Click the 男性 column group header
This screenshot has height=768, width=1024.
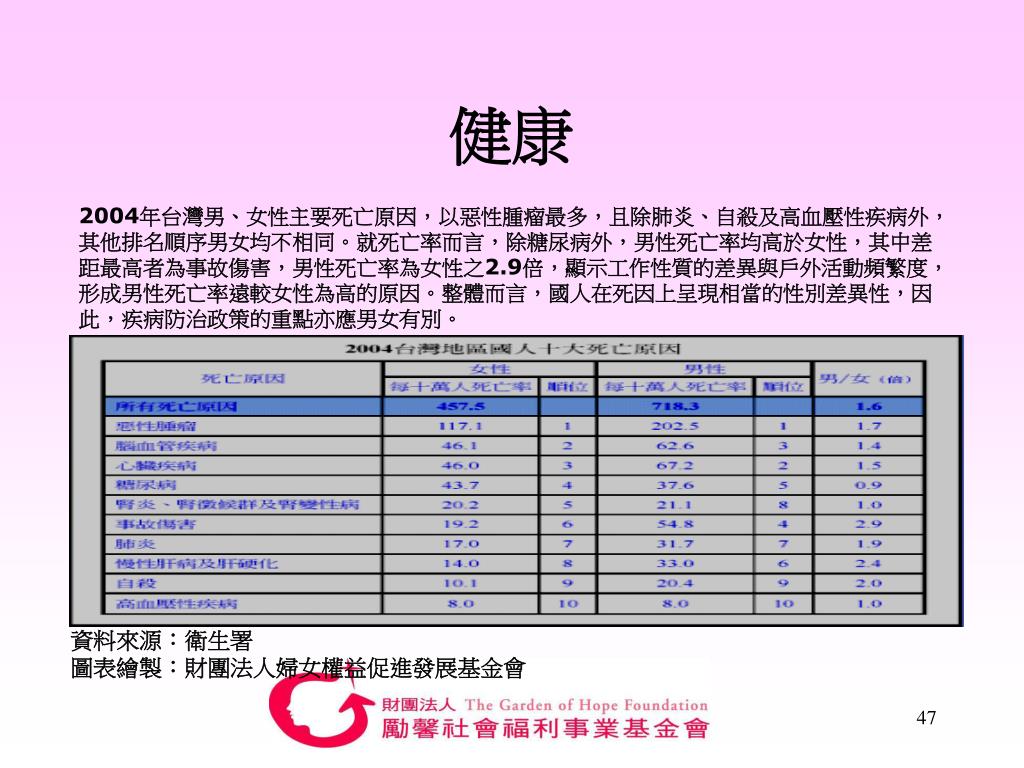[705, 369]
